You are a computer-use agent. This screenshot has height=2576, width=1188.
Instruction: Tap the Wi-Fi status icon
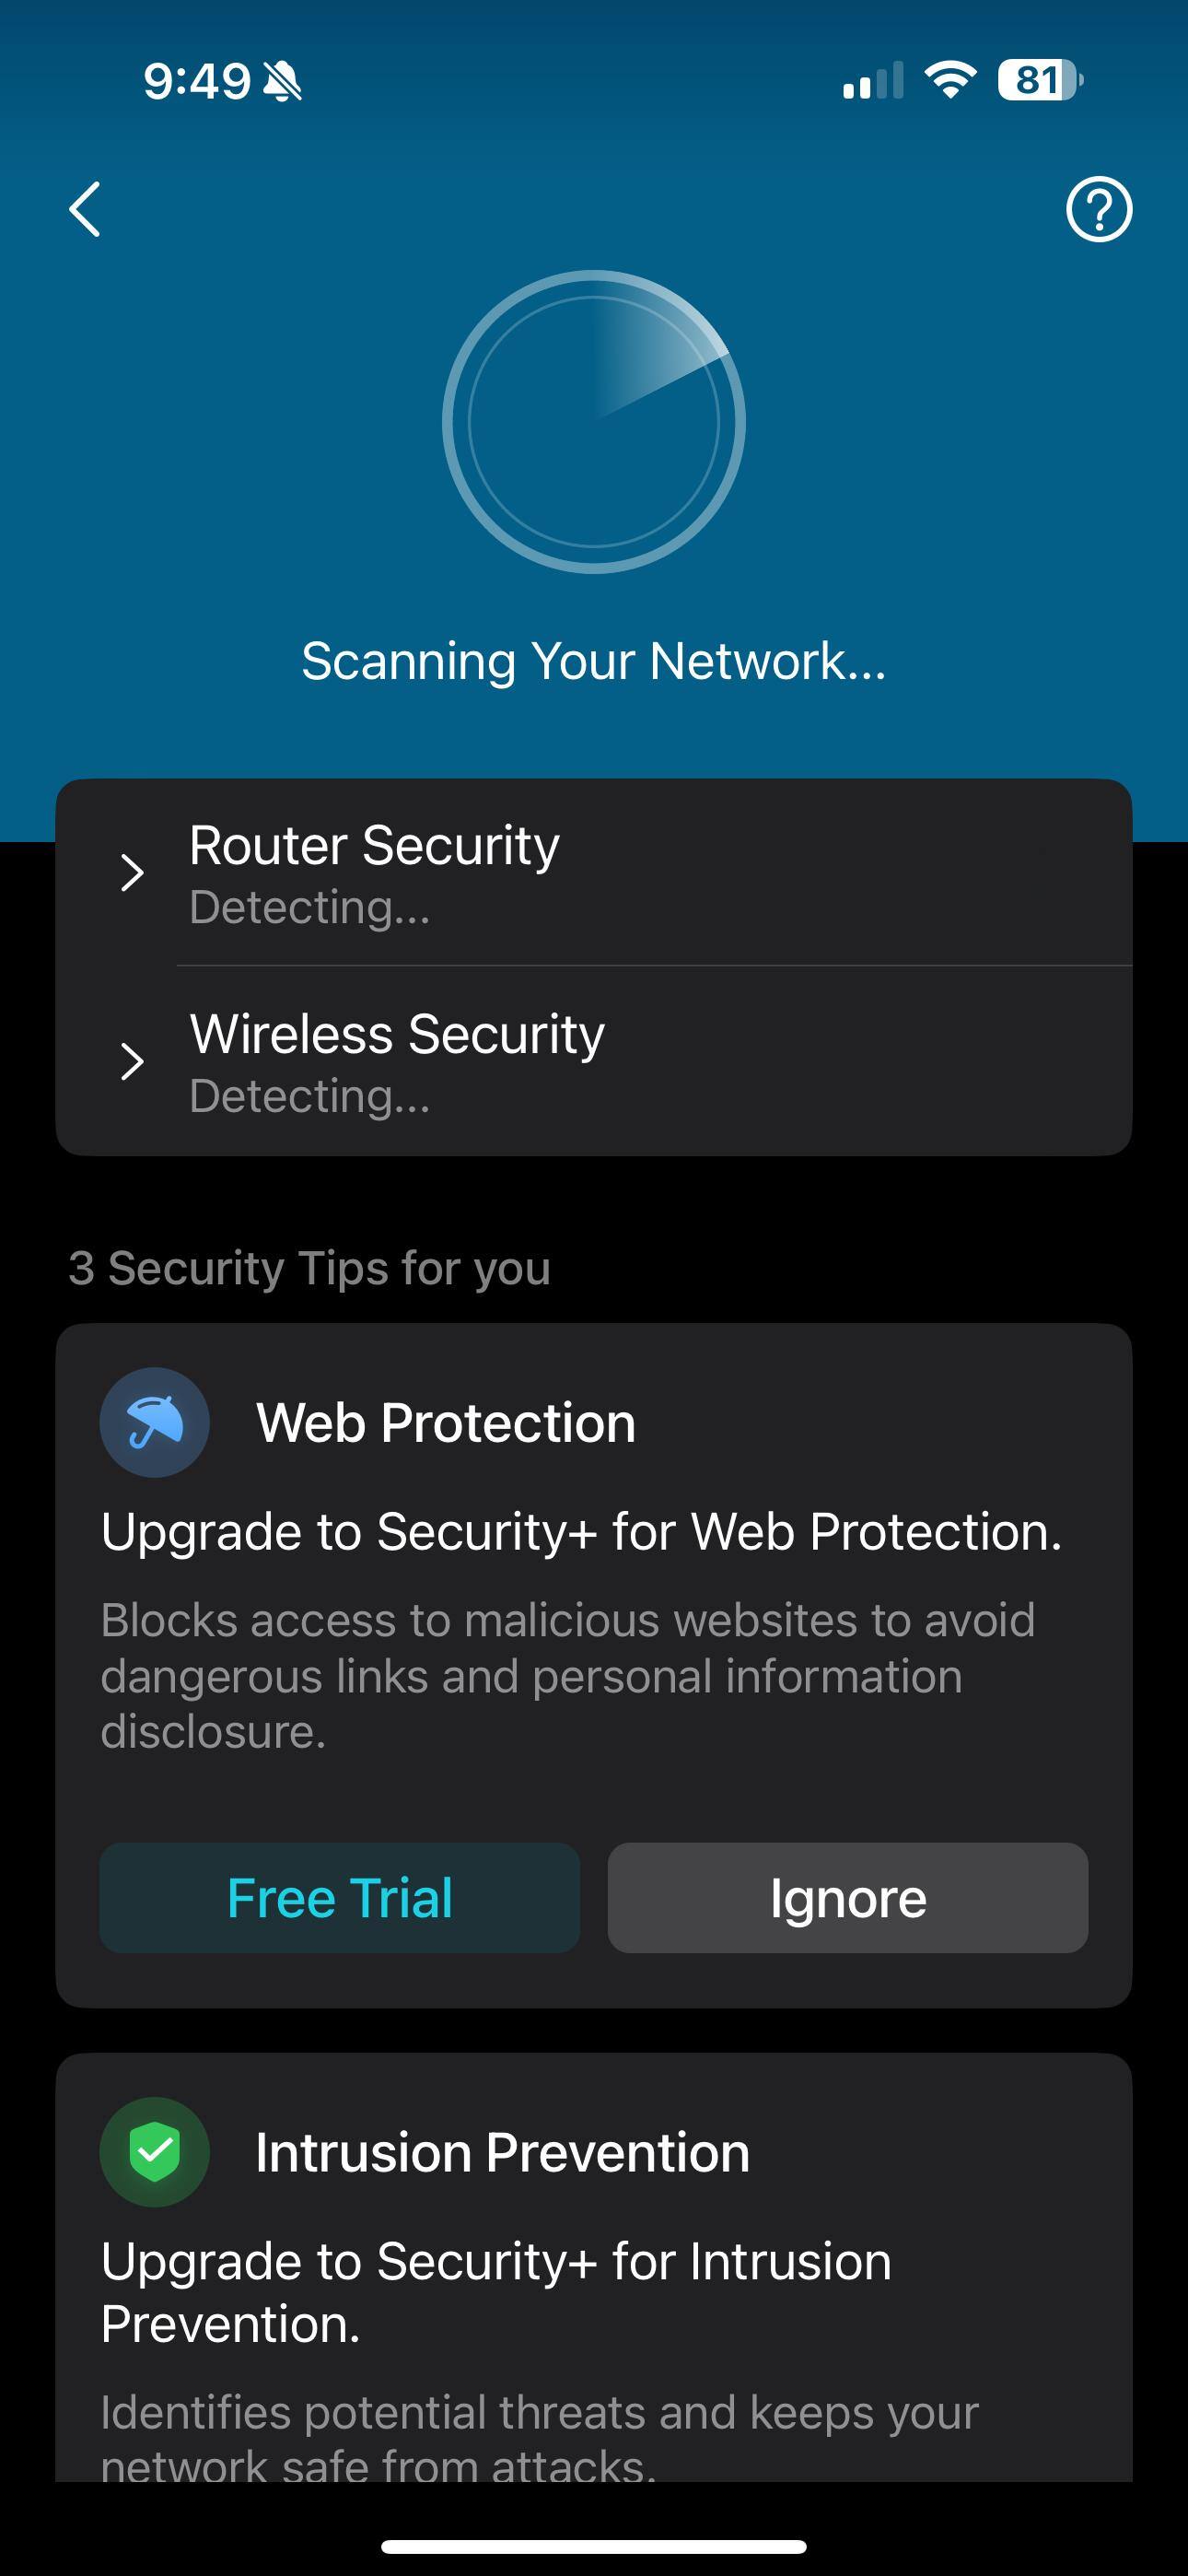[950, 80]
